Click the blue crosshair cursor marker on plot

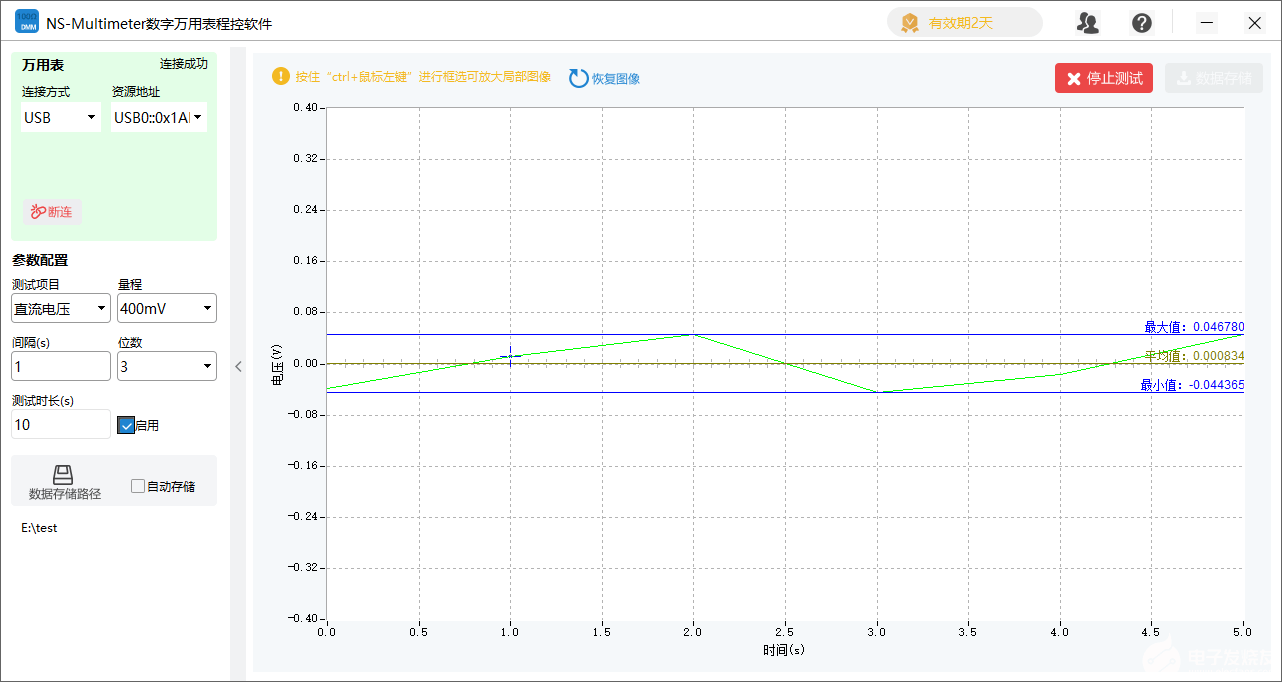510,355
